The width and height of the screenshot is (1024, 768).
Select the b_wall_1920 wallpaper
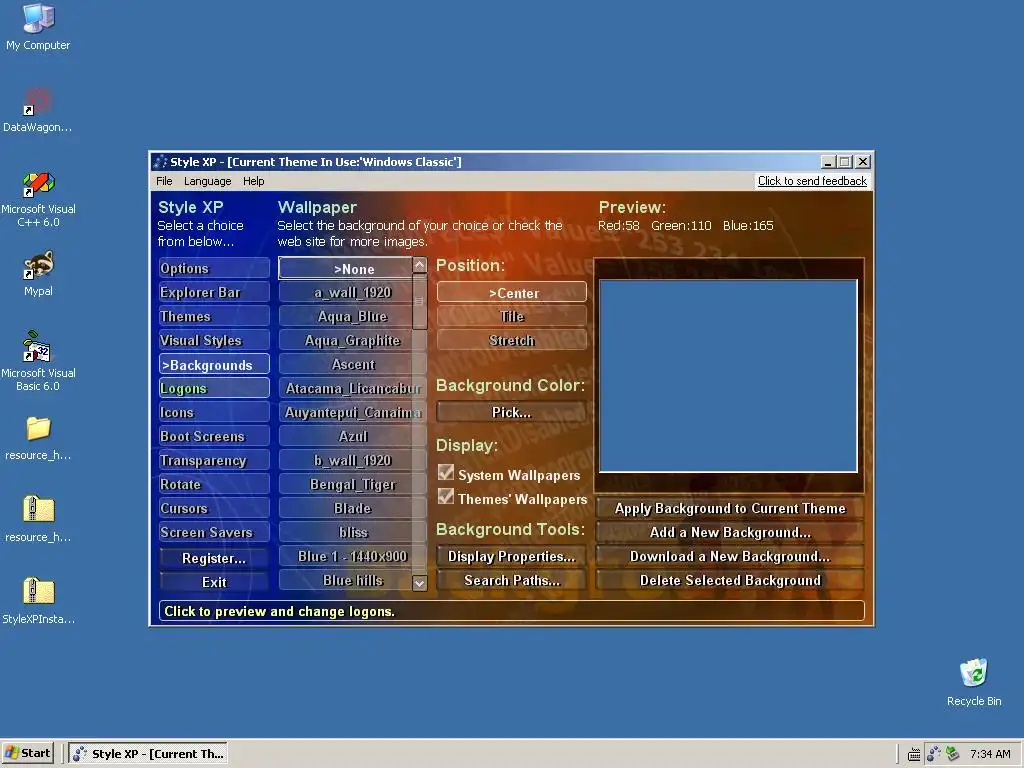[x=345, y=460]
